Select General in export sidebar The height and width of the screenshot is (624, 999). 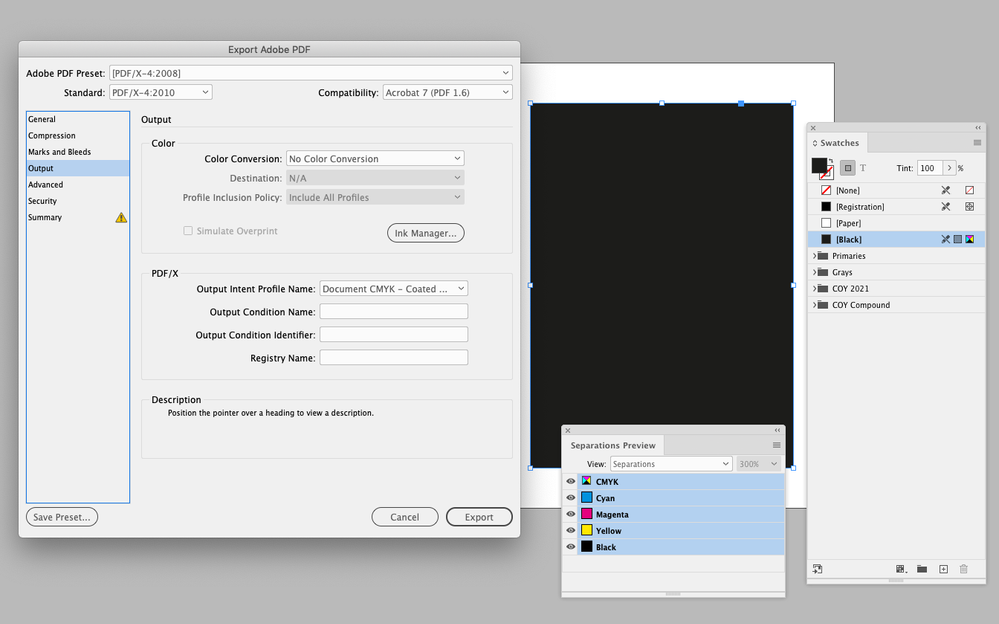(x=78, y=119)
